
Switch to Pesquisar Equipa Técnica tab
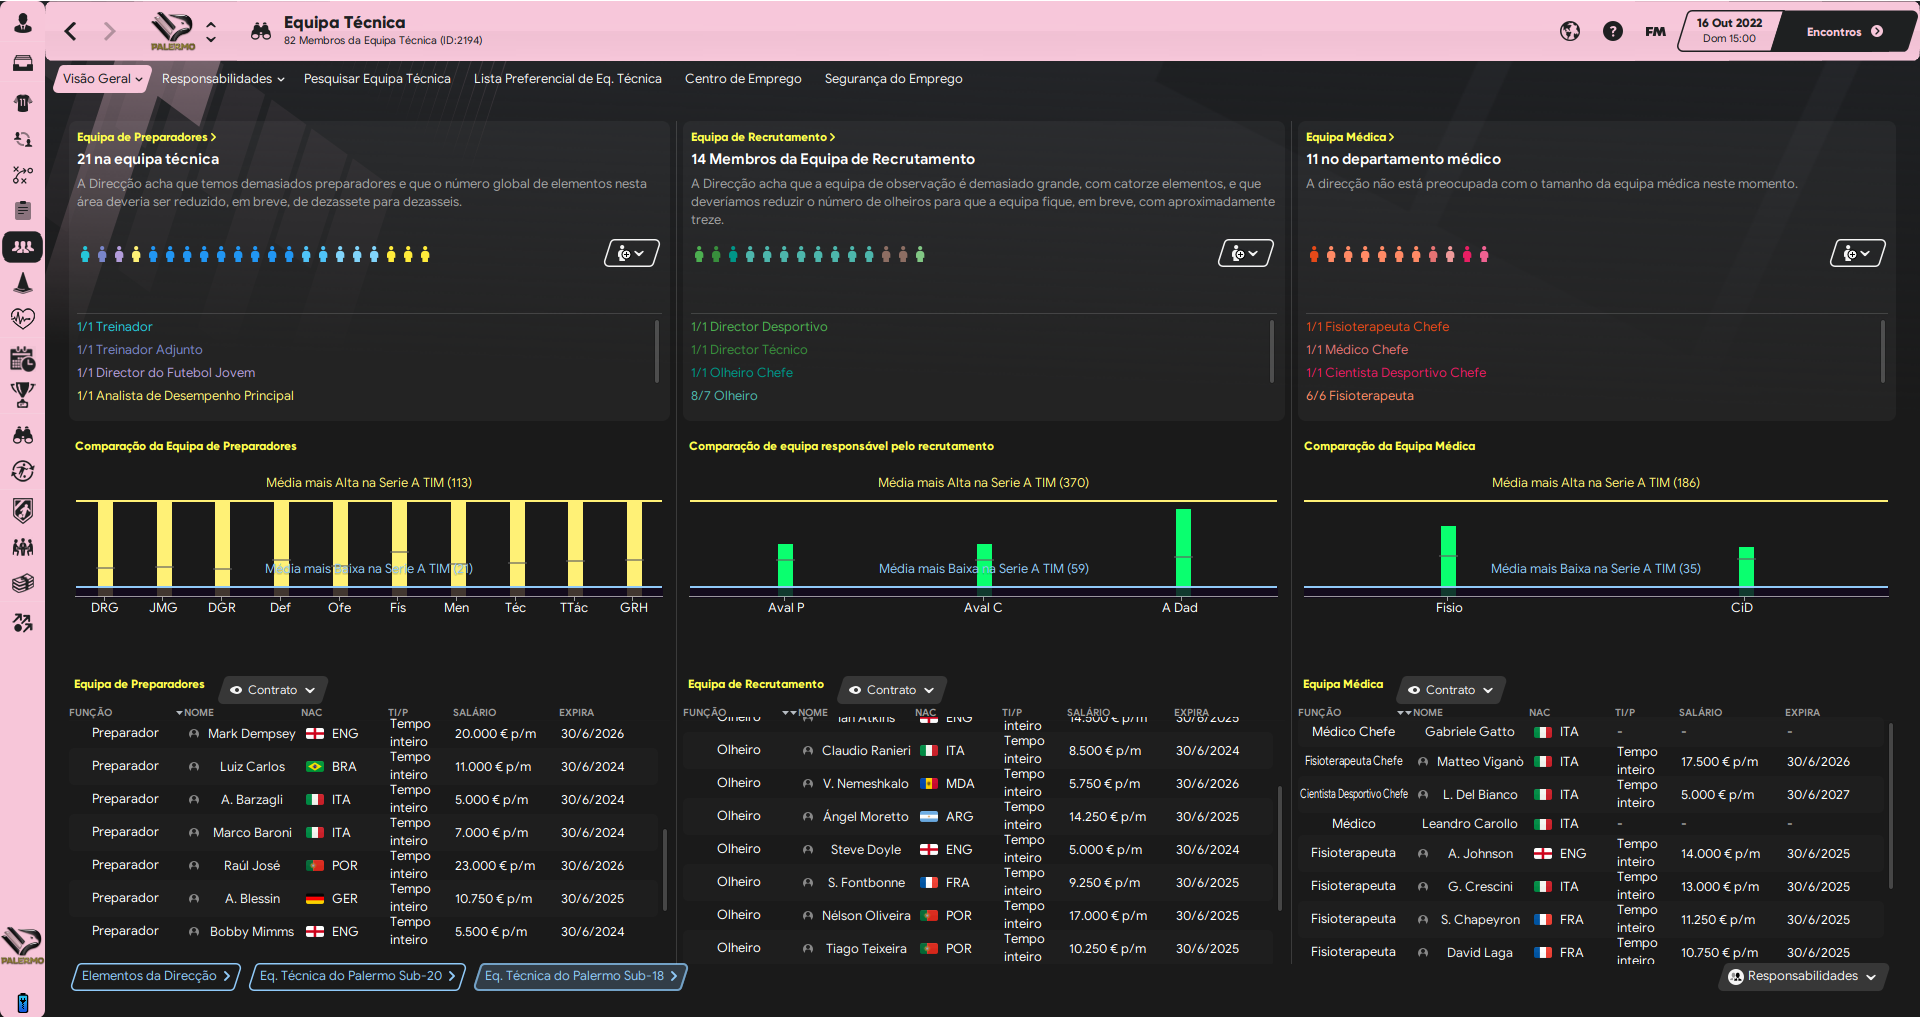377,79
